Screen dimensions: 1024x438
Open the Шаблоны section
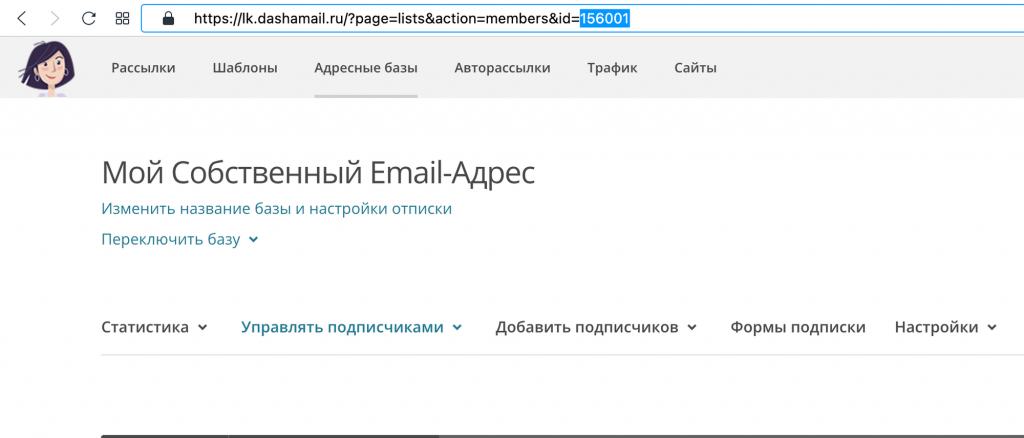point(245,68)
